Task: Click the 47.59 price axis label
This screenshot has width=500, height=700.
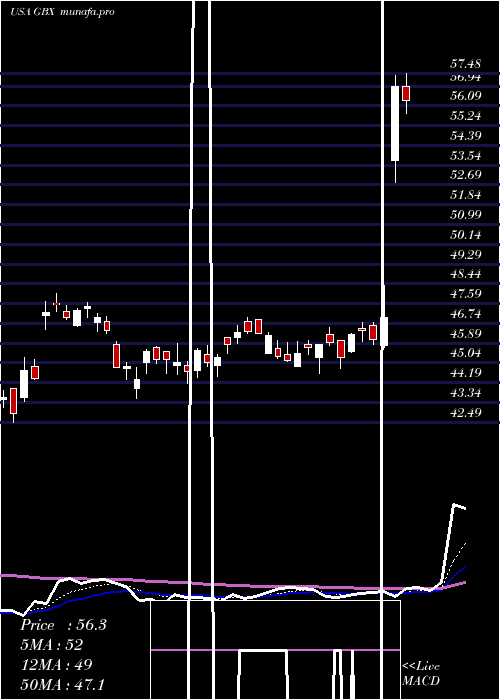Action: (466, 294)
